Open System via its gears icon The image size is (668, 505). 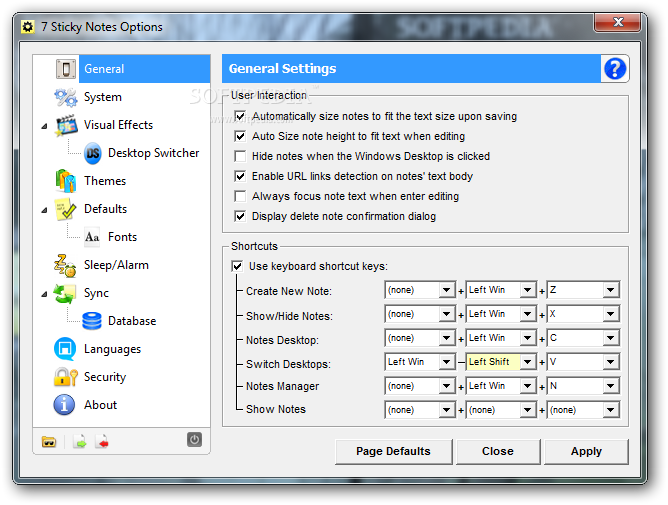[x=66, y=97]
